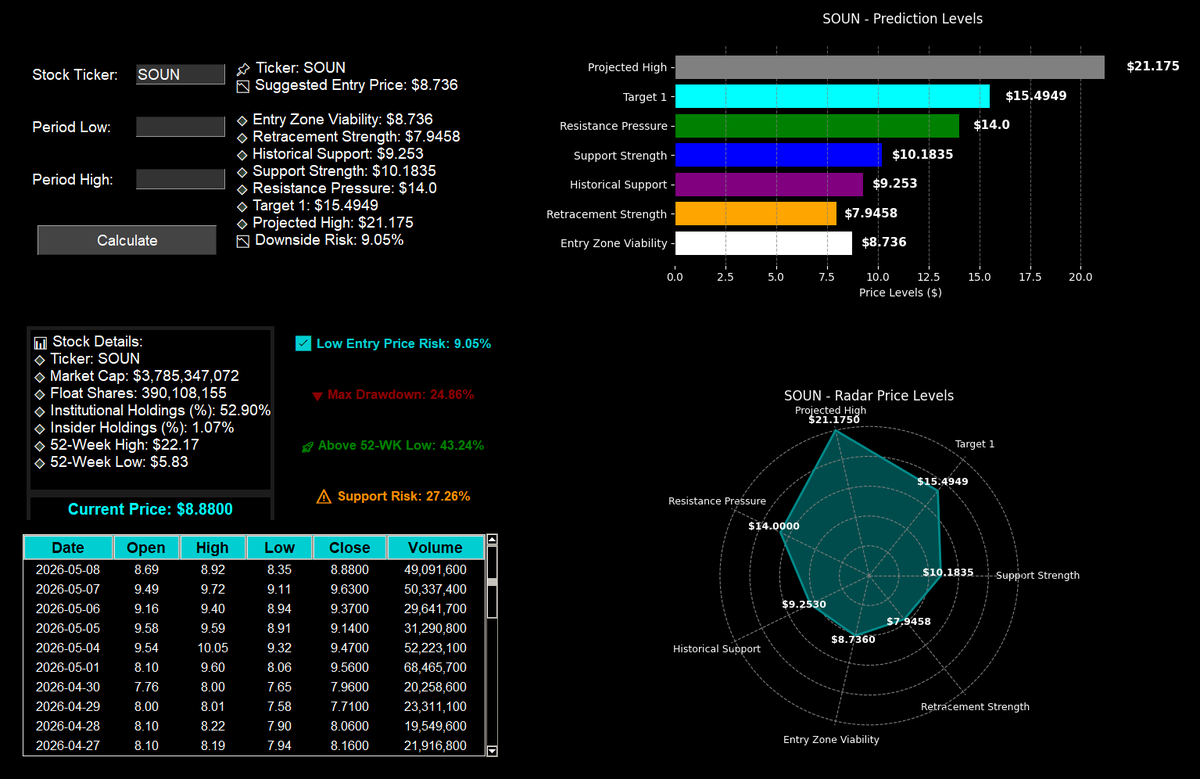
Task: Click the pin icon next to Ticker: SOUN
Action: [x=243, y=69]
